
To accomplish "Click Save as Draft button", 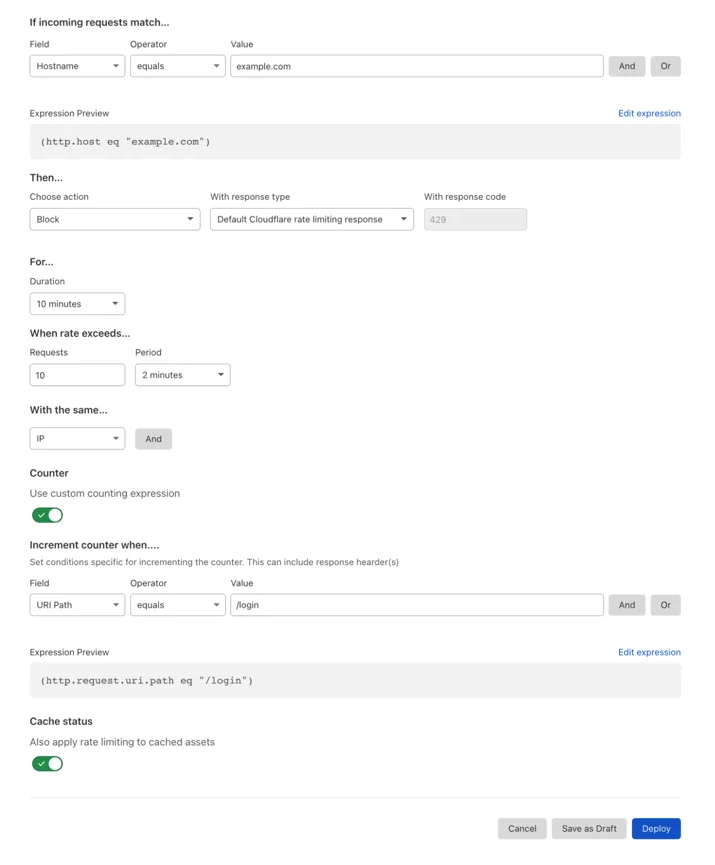I will click(x=589, y=829).
